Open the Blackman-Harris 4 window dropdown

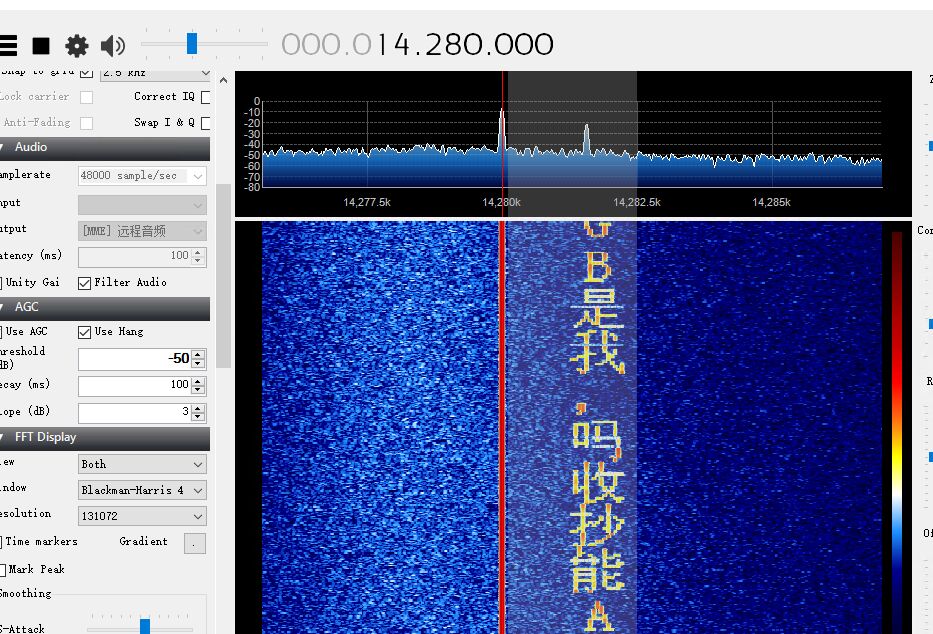[x=142, y=491]
